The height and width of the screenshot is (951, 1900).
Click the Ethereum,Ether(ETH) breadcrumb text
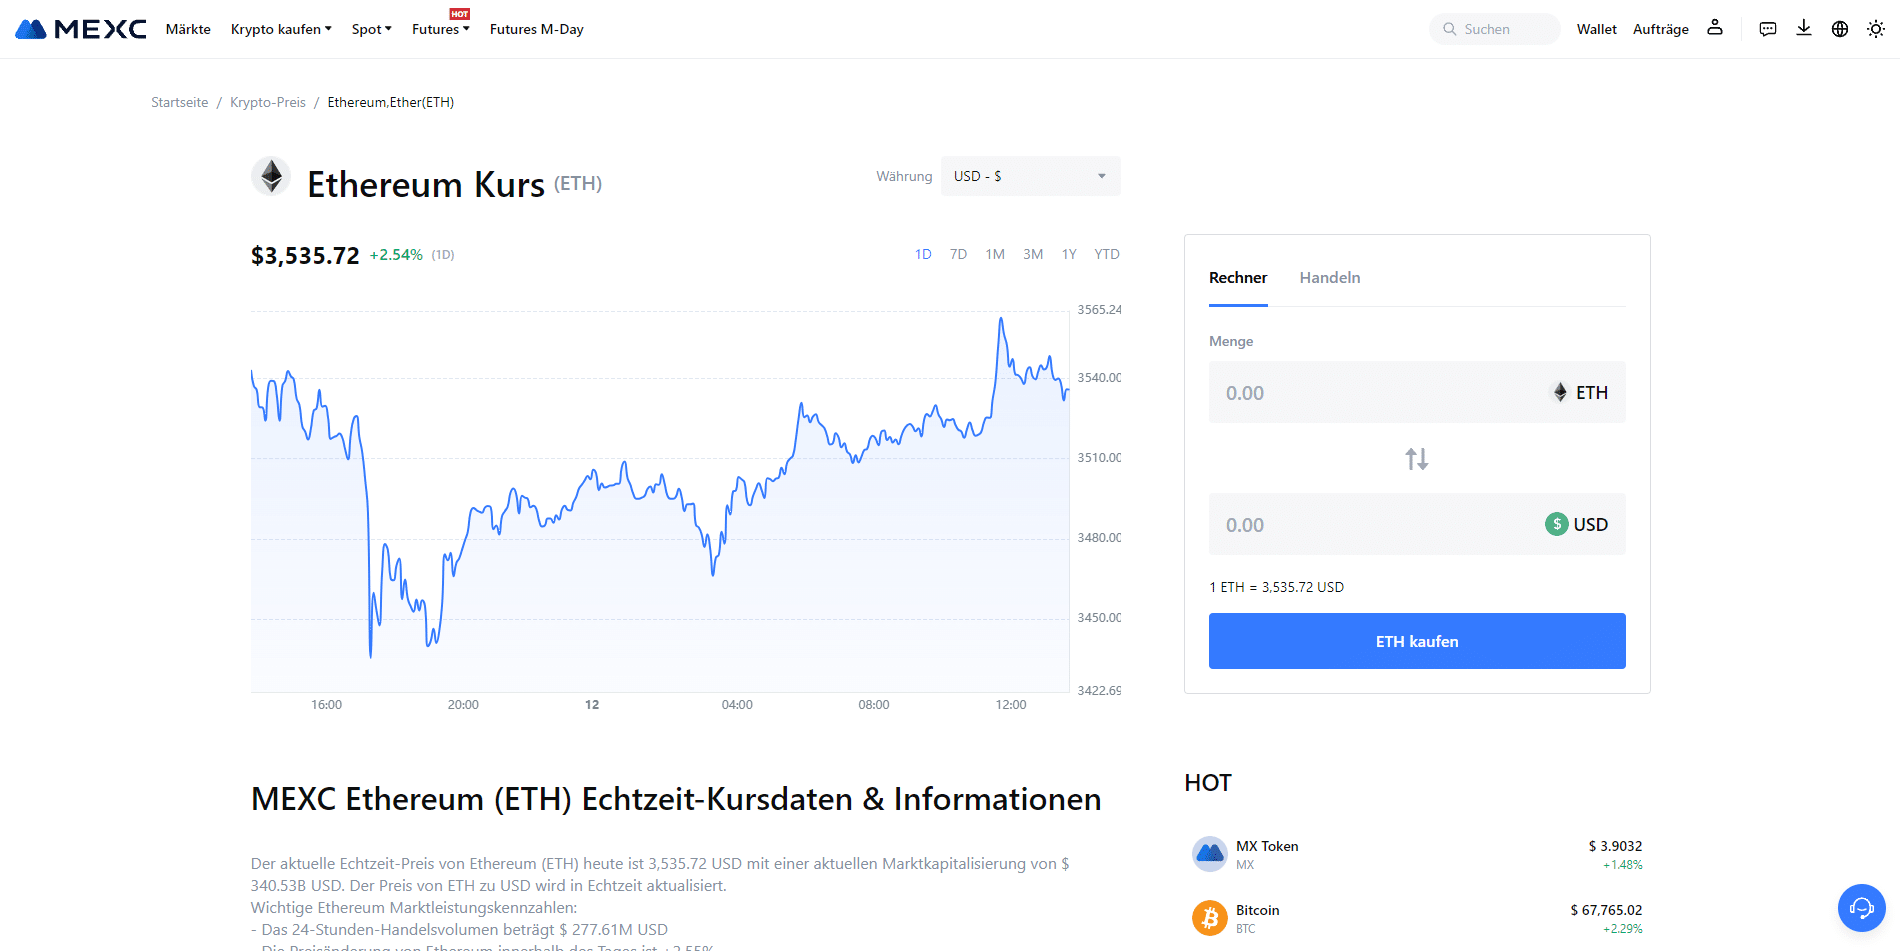(x=391, y=102)
